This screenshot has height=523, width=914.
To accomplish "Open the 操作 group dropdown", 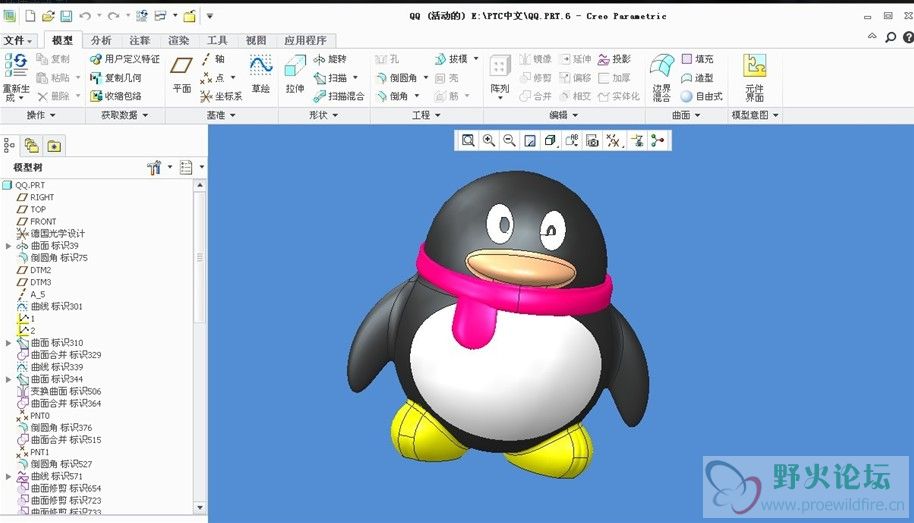I will point(41,115).
